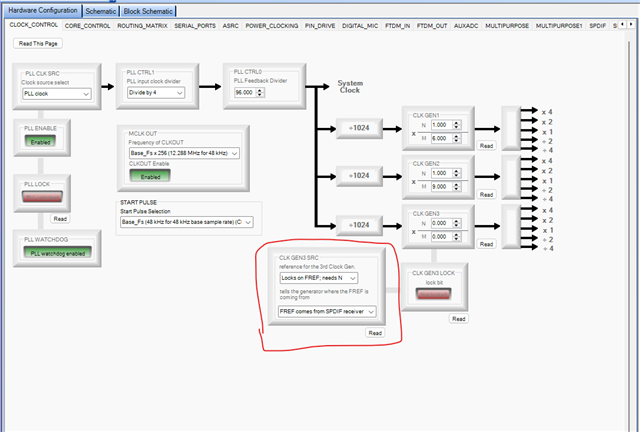Click Read next to CLK GEN2
This screenshot has height=432, width=640.
click(x=486, y=195)
